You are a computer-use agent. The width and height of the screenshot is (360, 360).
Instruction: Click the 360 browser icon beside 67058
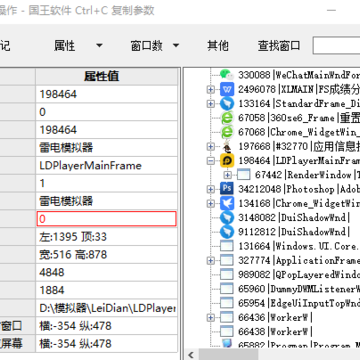tap(227, 118)
